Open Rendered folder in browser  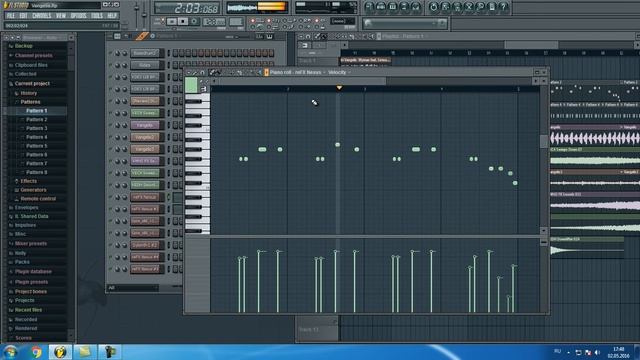pos(26,329)
